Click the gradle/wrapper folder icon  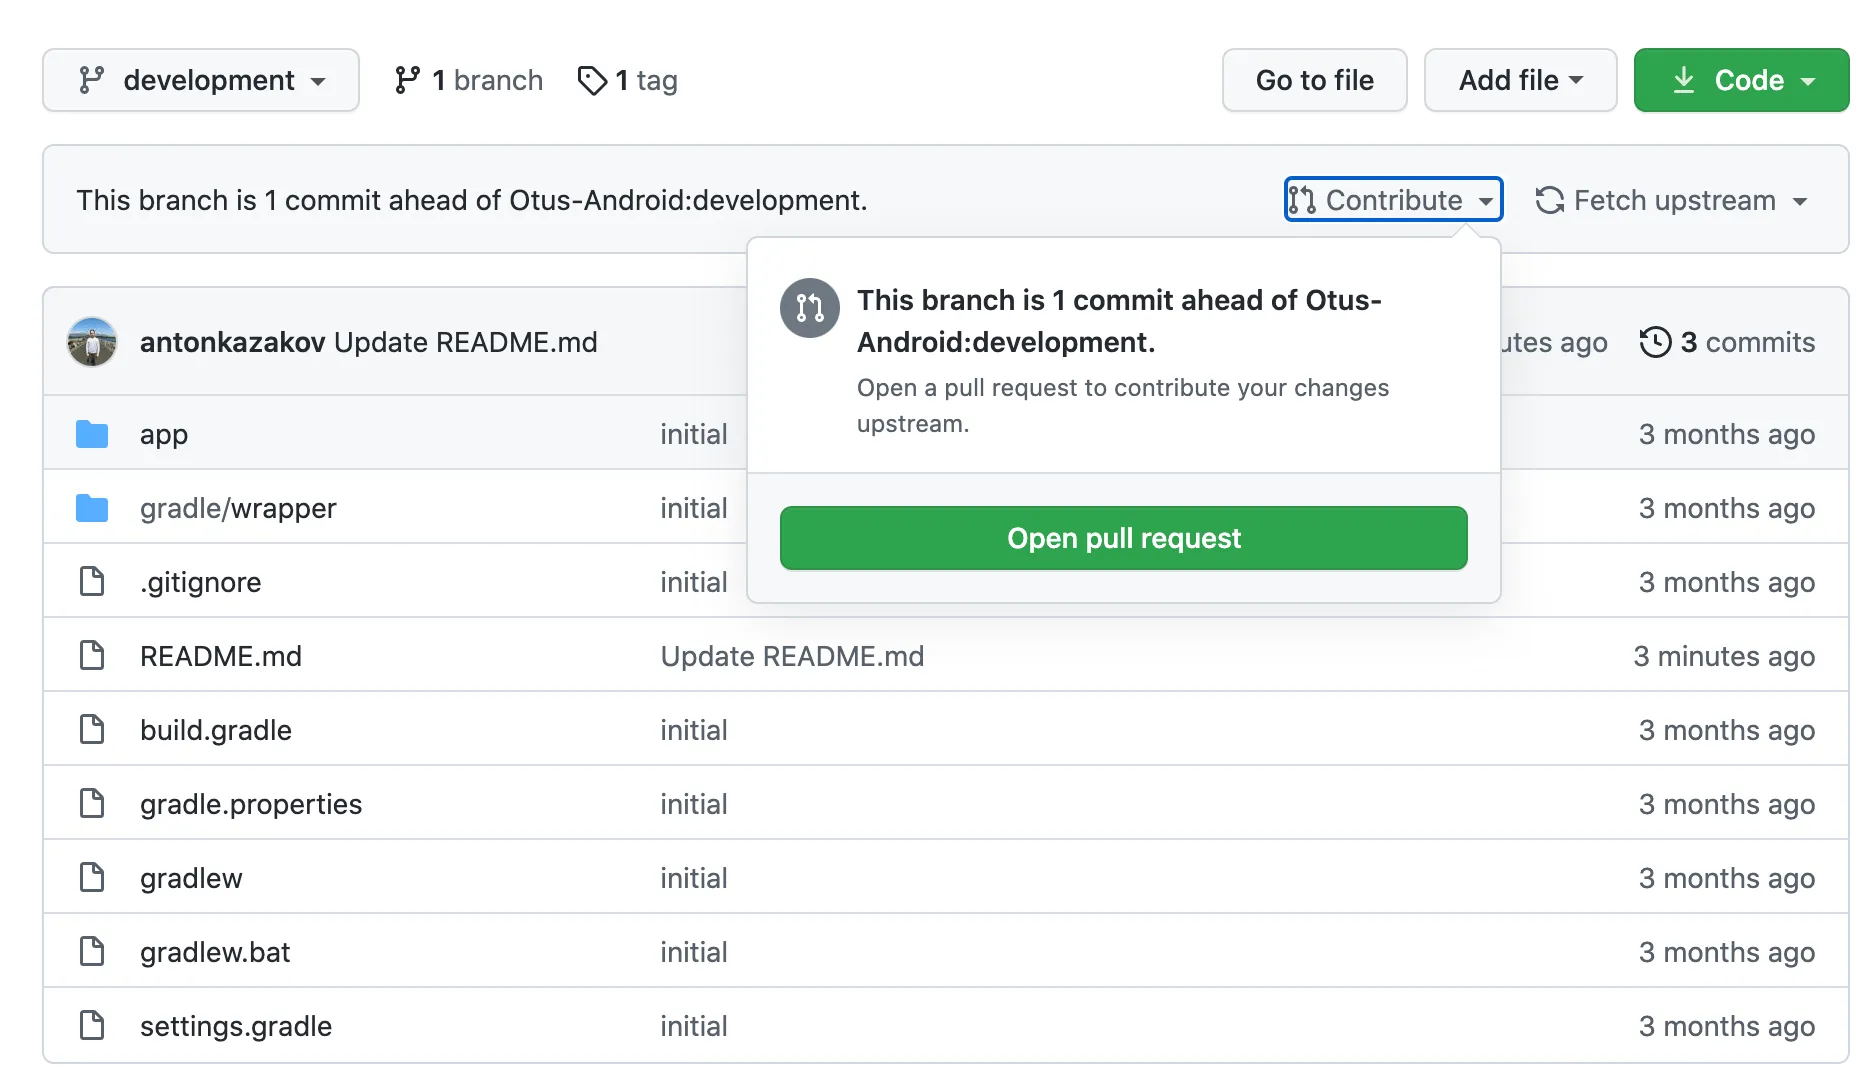pyautogui.click(x=91, y=507)
